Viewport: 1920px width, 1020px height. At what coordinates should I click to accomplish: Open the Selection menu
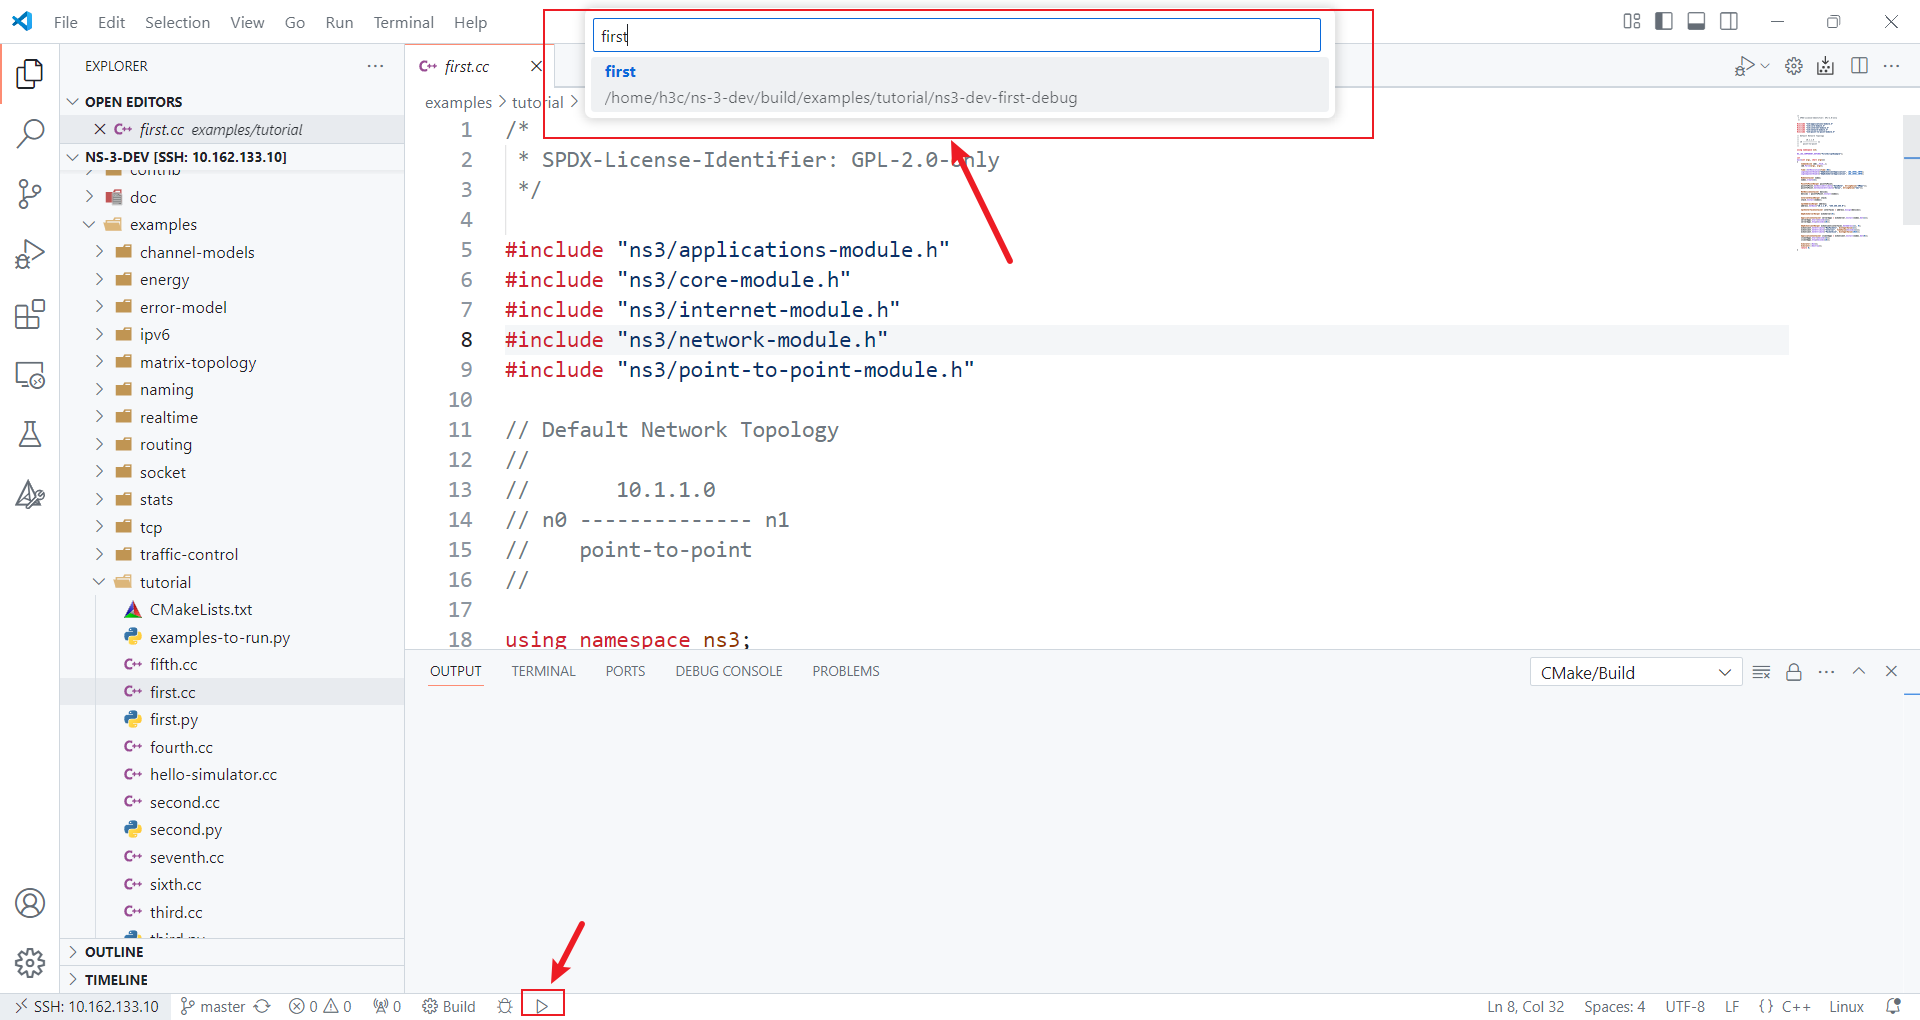(x=177, y=22)
